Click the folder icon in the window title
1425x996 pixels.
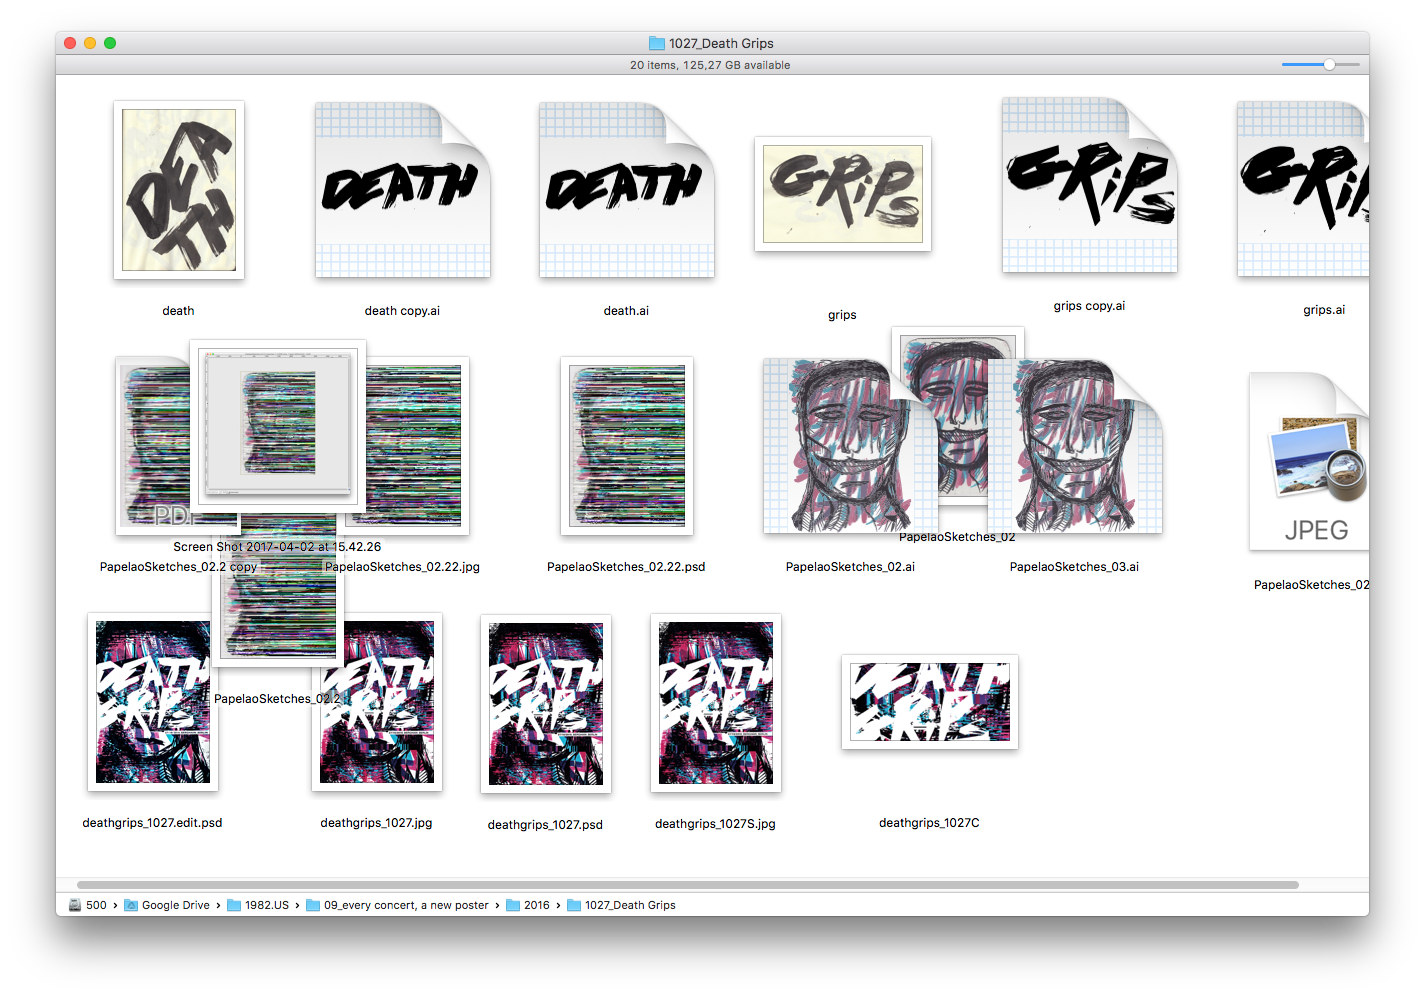pos(657,43)
